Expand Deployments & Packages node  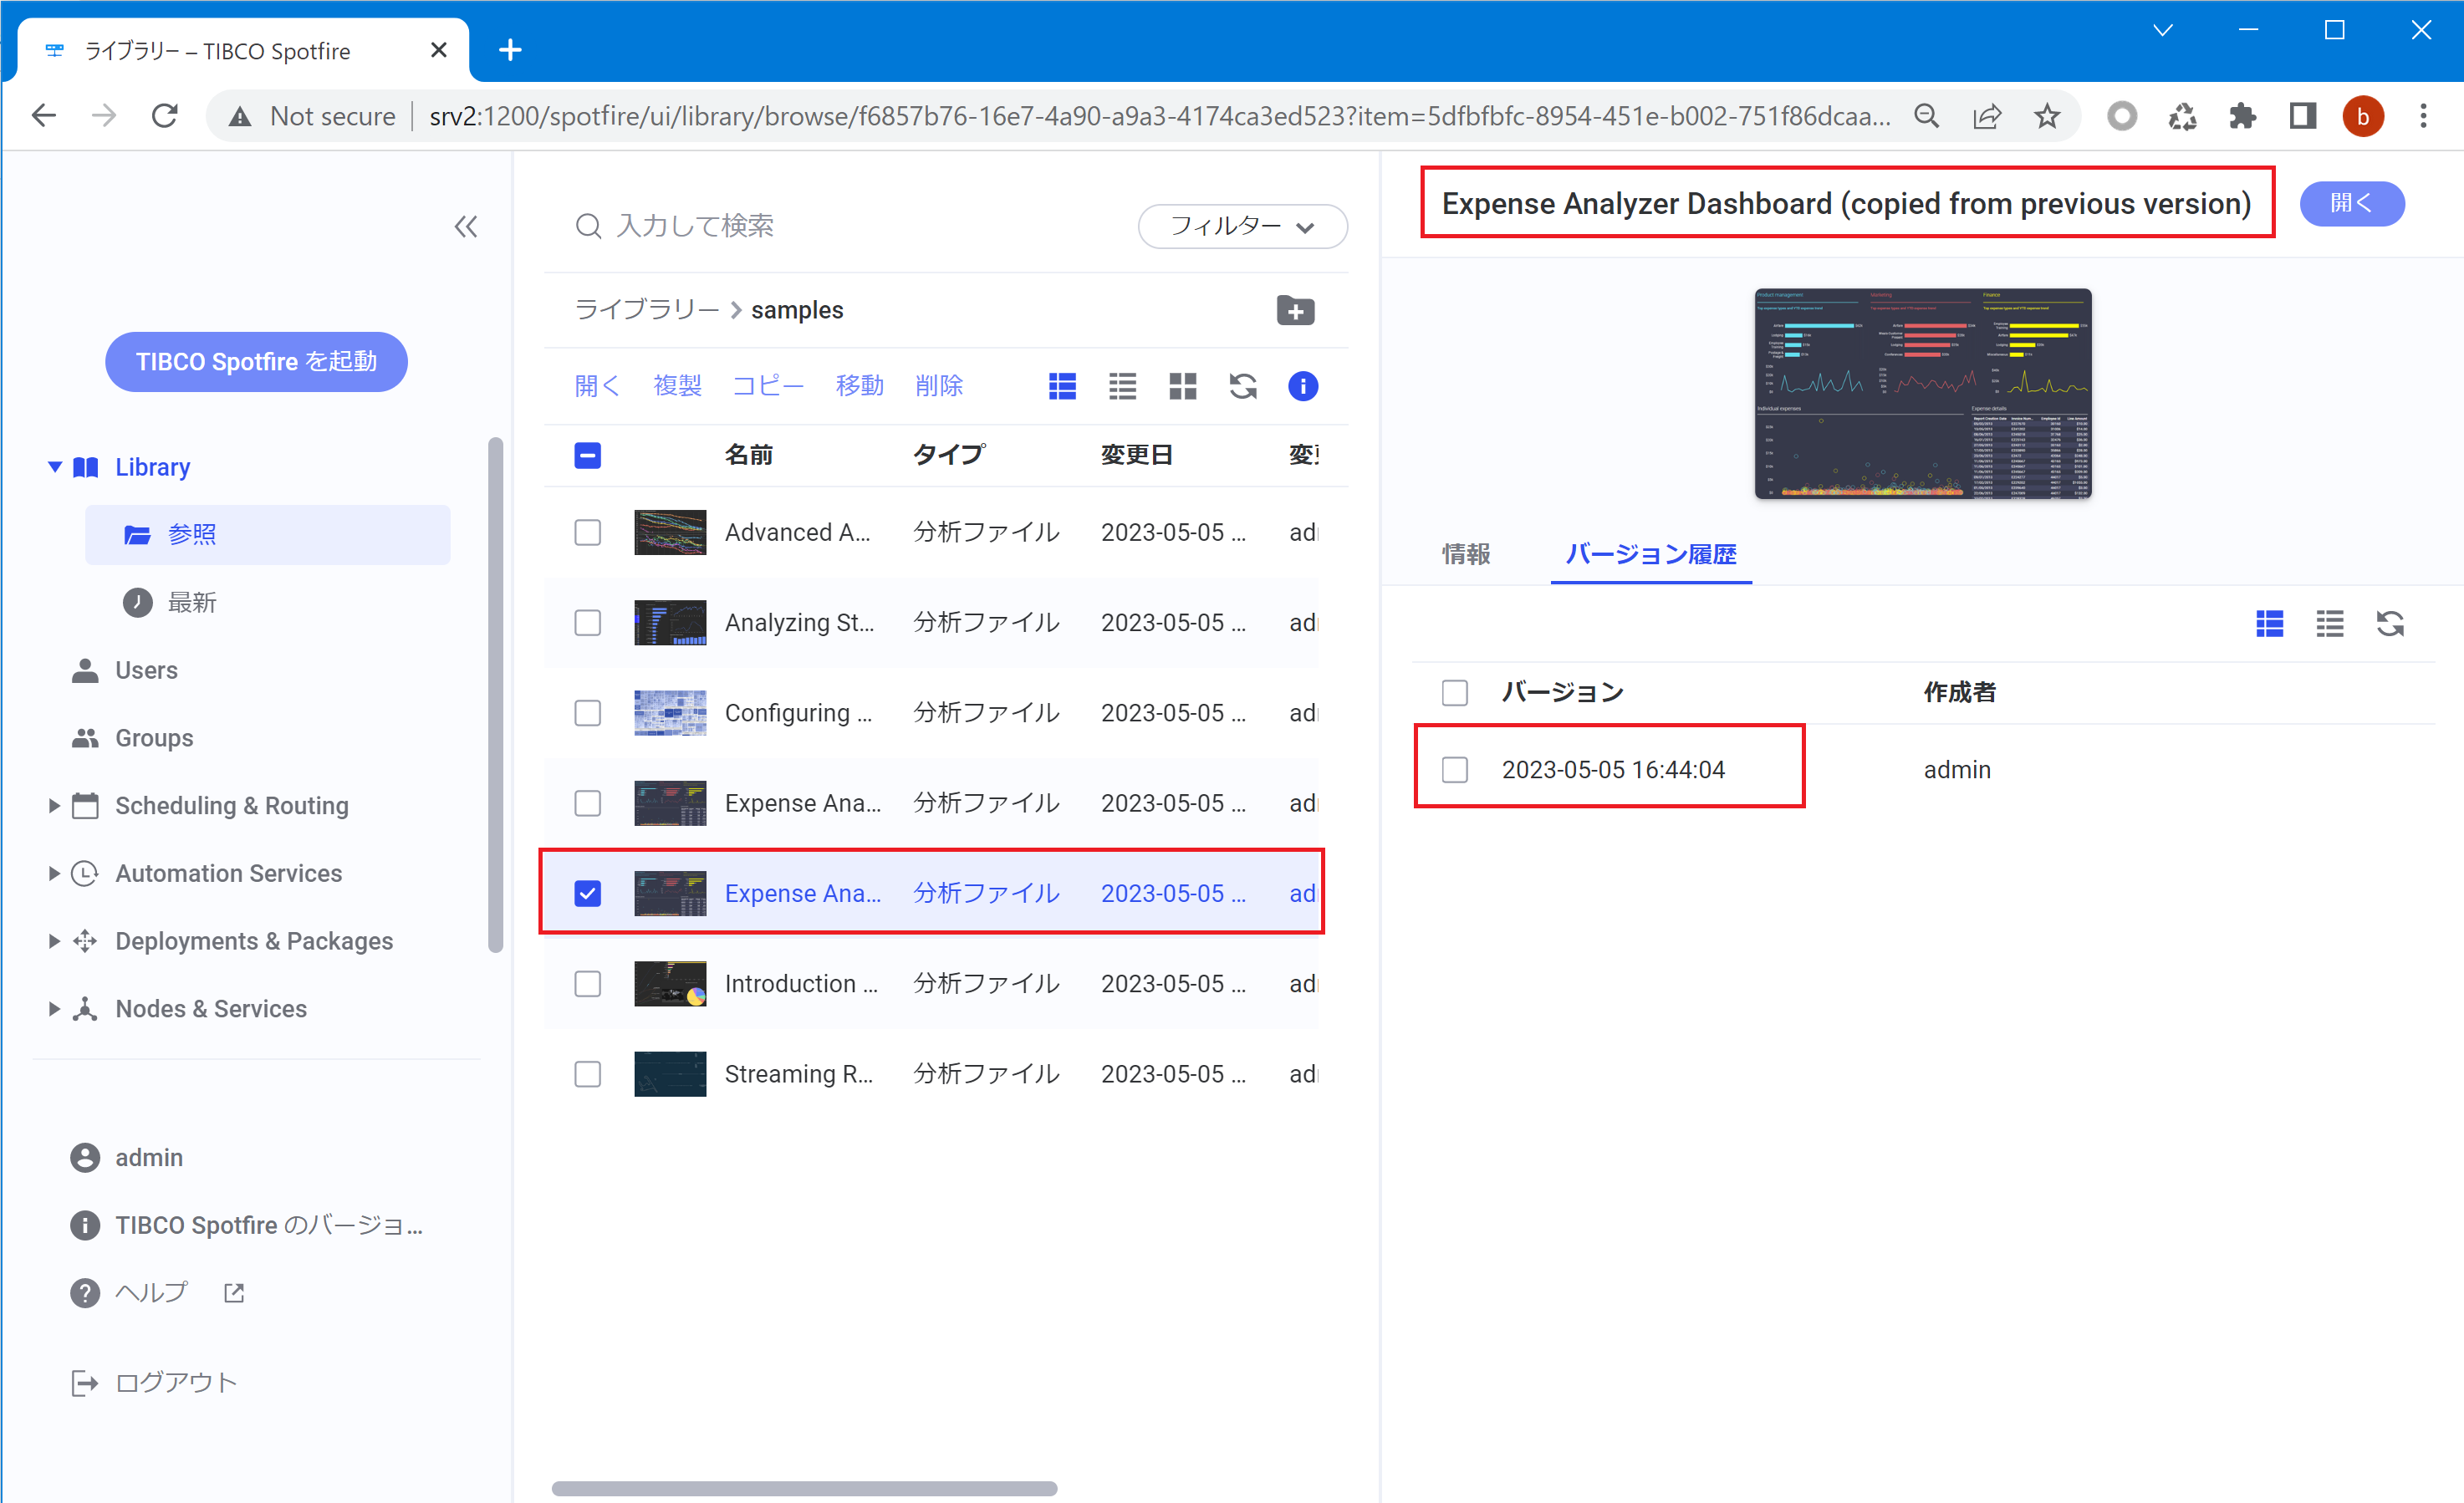pos(54,942)
